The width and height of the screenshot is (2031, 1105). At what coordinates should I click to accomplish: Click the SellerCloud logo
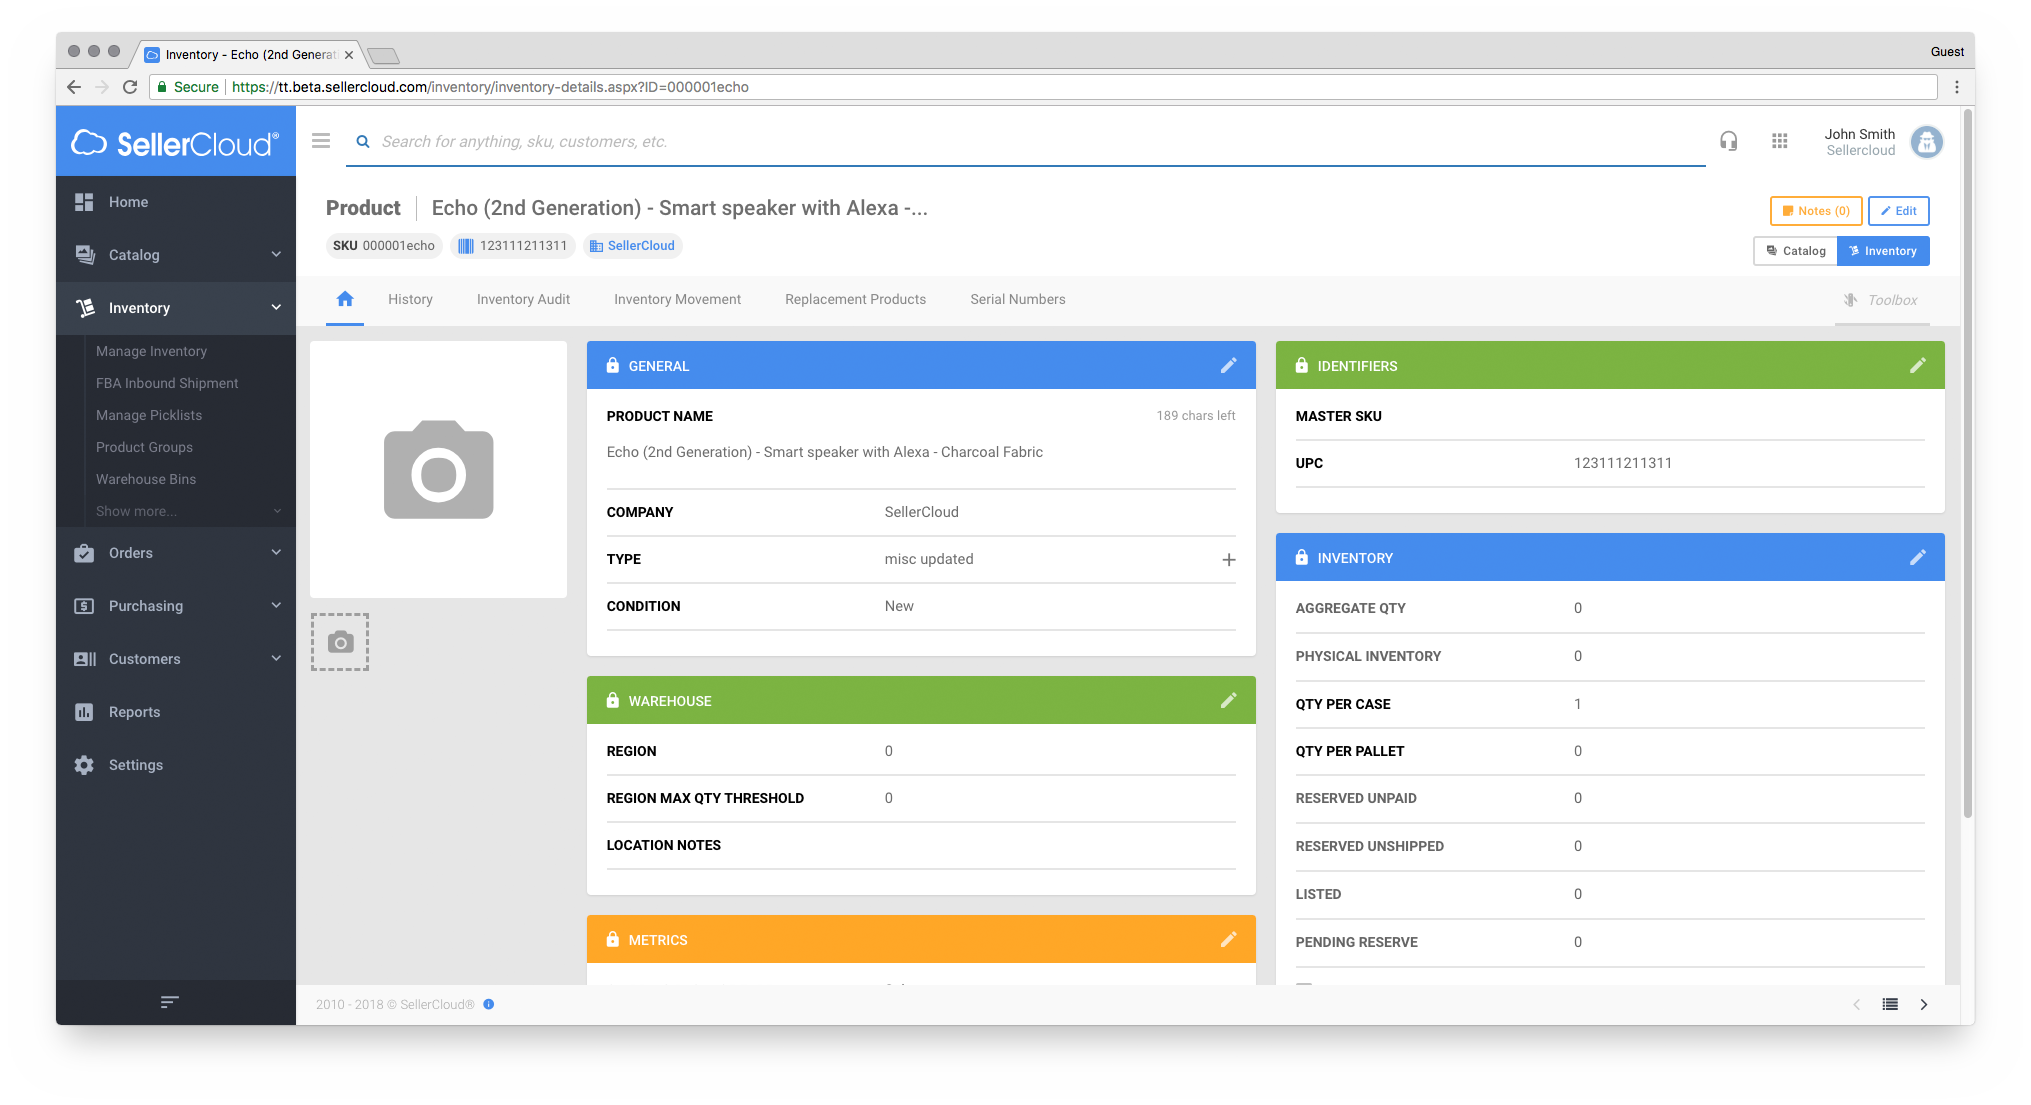point(175,143)
